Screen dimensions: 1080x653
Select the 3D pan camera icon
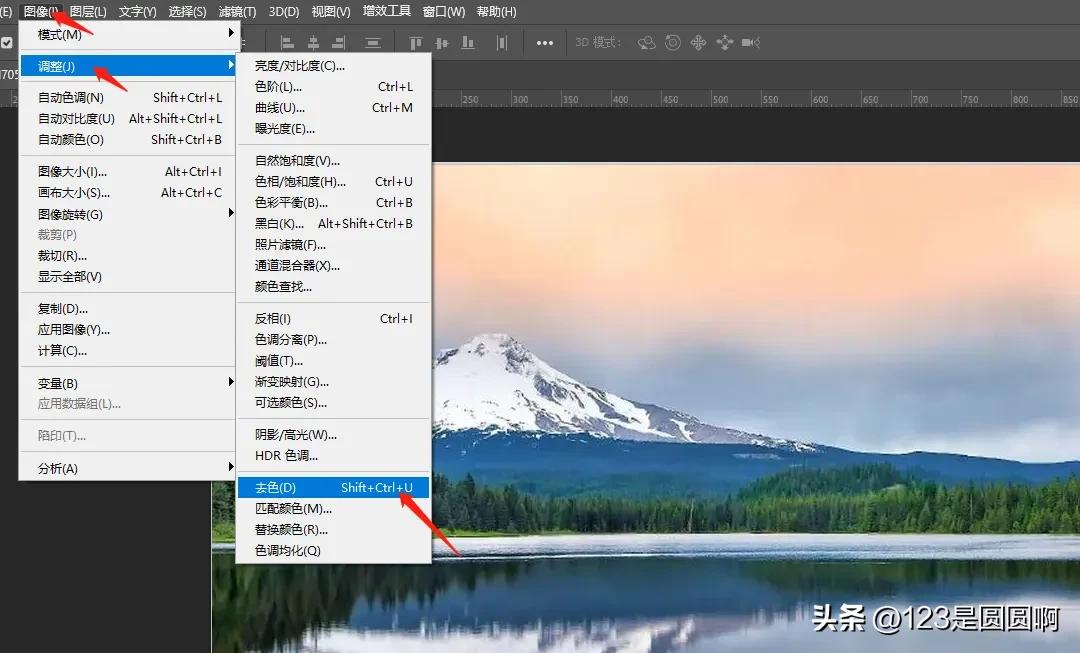tap(700, 42)
